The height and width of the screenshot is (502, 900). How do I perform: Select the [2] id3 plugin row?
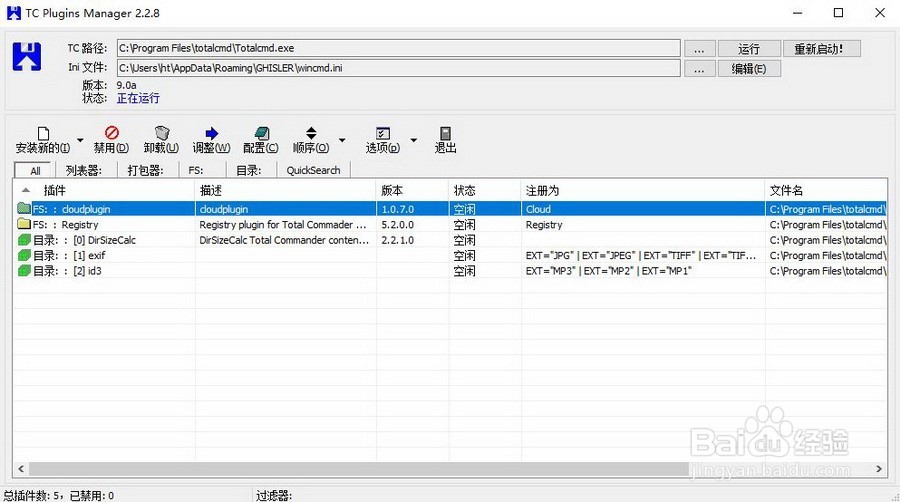tap(451, 271)
